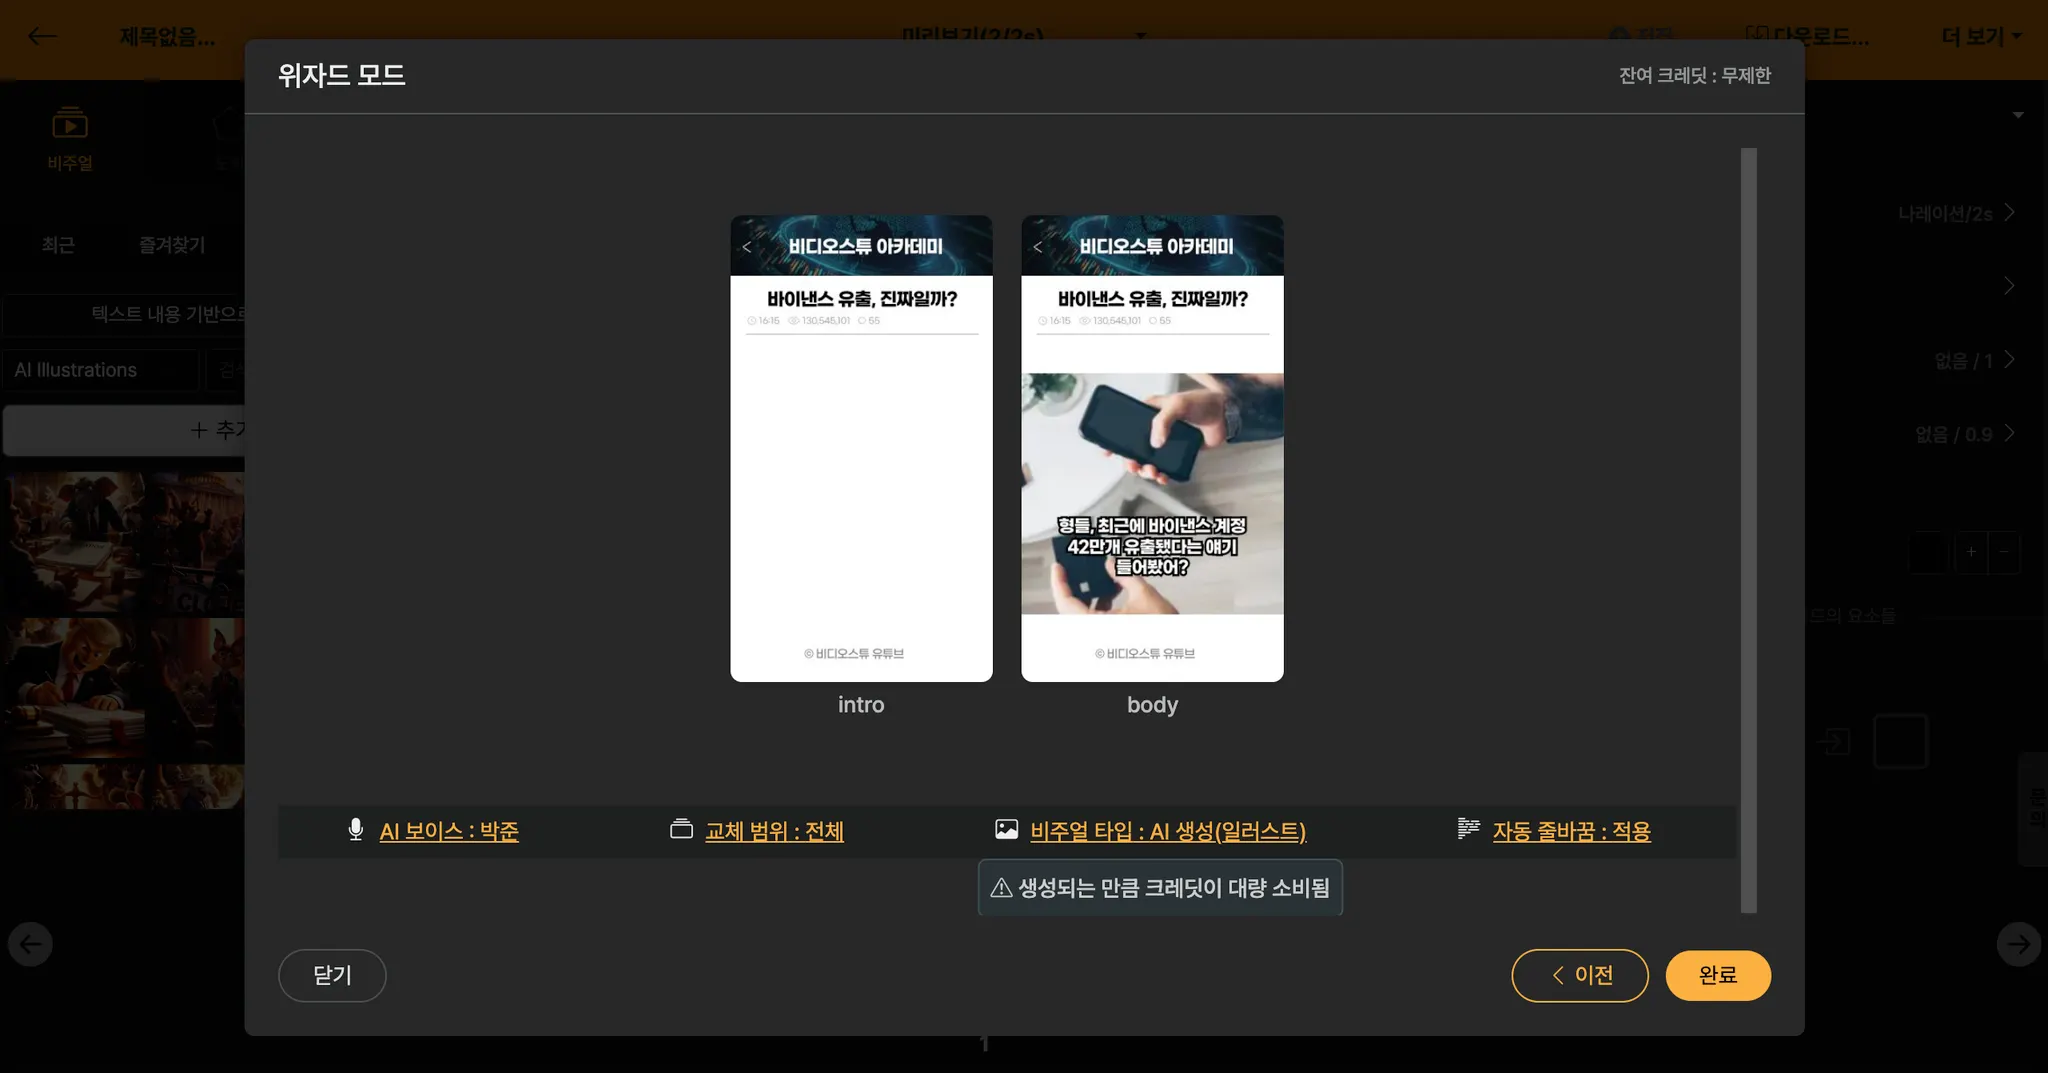Screen dimensions: 2048x1073
Task: Click the auto line-break text icon
Action: pyautogui.click(x=1468, y=830)
